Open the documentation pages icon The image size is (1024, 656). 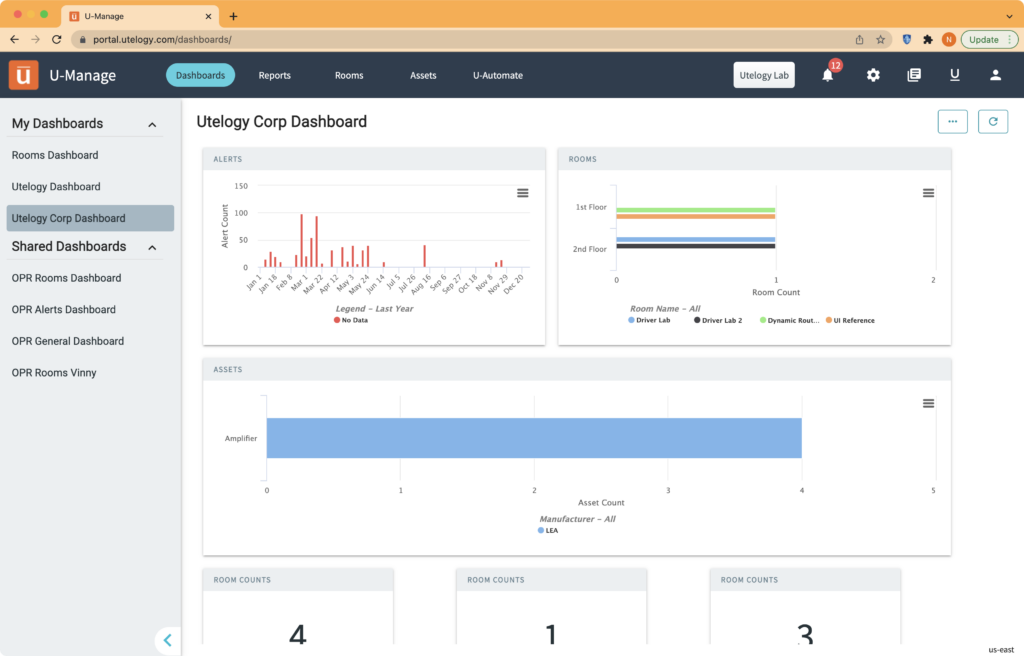[913, 74]
